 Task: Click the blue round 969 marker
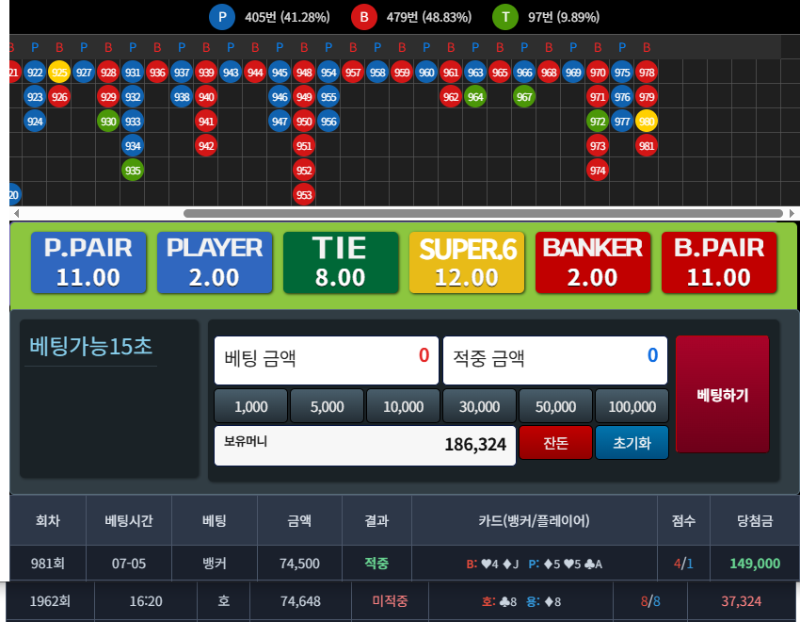(573, 72)
